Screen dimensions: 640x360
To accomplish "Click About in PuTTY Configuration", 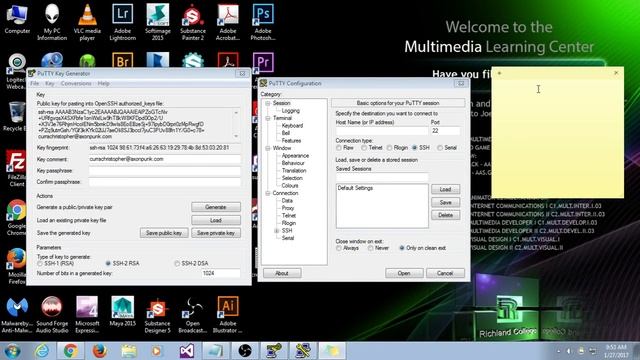I will [x=282, y=273].
